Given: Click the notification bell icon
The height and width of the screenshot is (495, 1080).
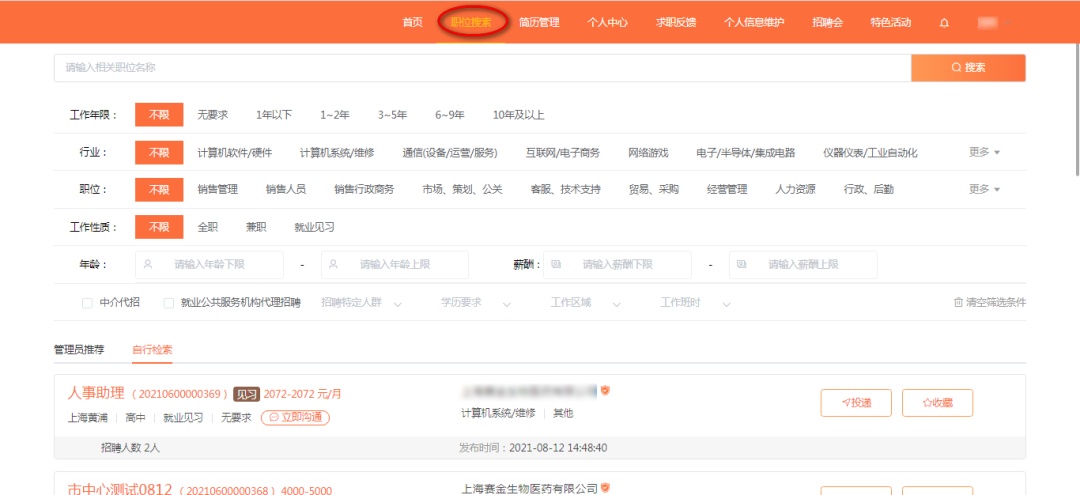Looking at the screenshot, I should coord(944,22).
